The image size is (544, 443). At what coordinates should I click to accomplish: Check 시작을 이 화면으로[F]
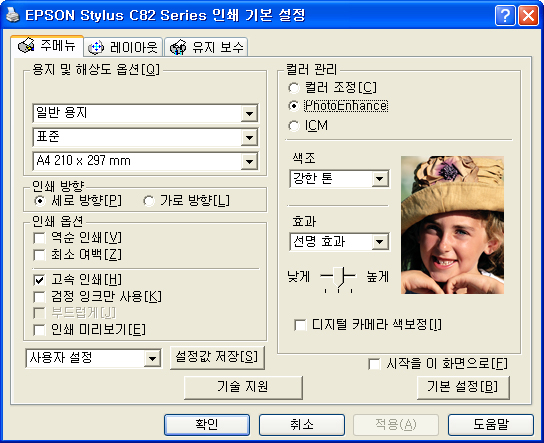(x=374, y=364)
